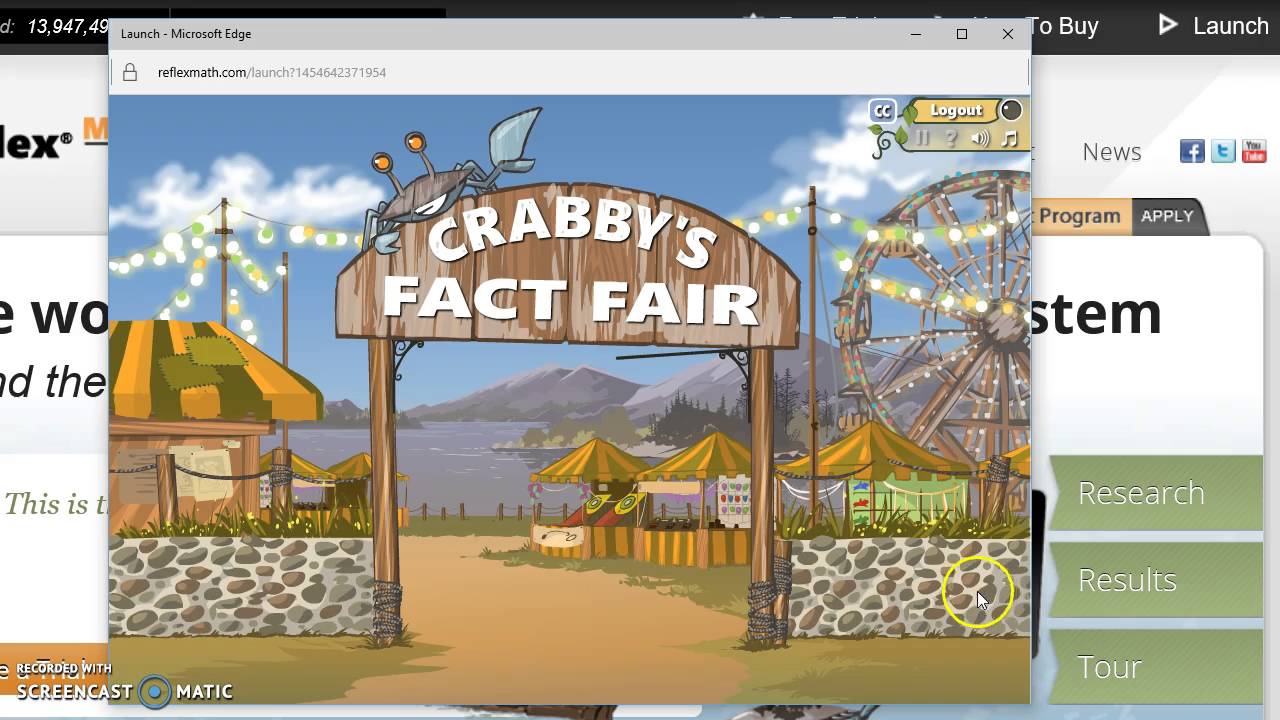Image resolution: width=1280 pixels, height=720 pixels.
Task: Toggle closed captions CC button
Action: (882, 111)
